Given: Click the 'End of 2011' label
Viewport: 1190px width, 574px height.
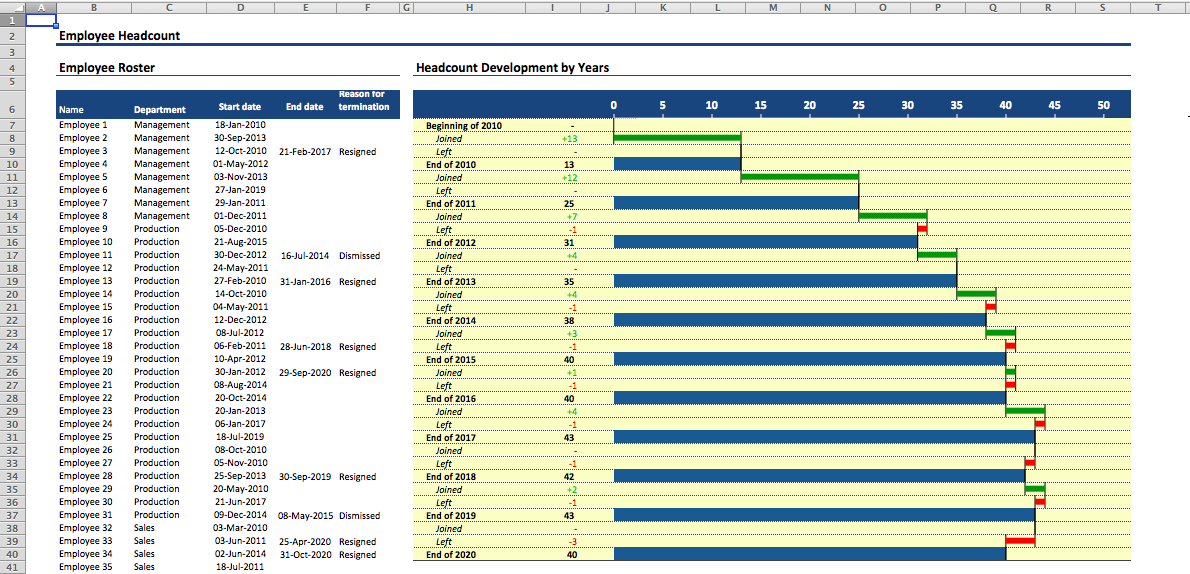Looking at the screenshot, I should (451, 203).
